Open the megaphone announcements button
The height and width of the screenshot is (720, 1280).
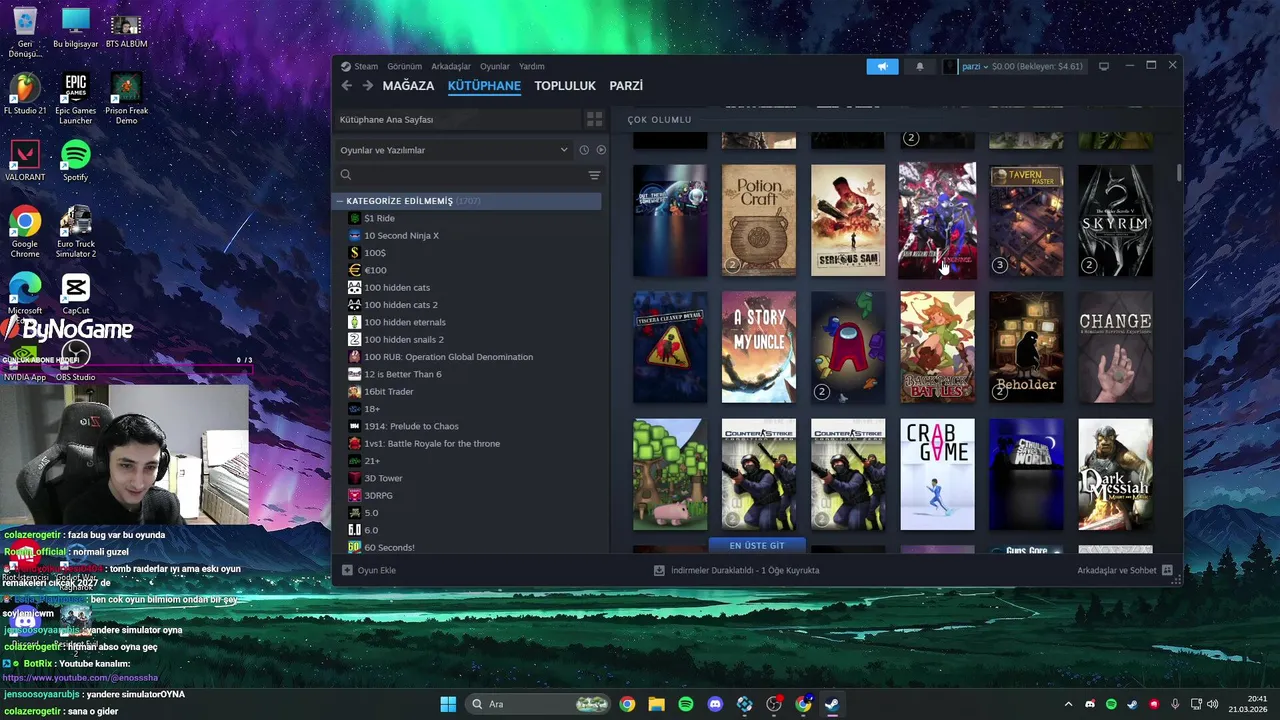point(882,66)
